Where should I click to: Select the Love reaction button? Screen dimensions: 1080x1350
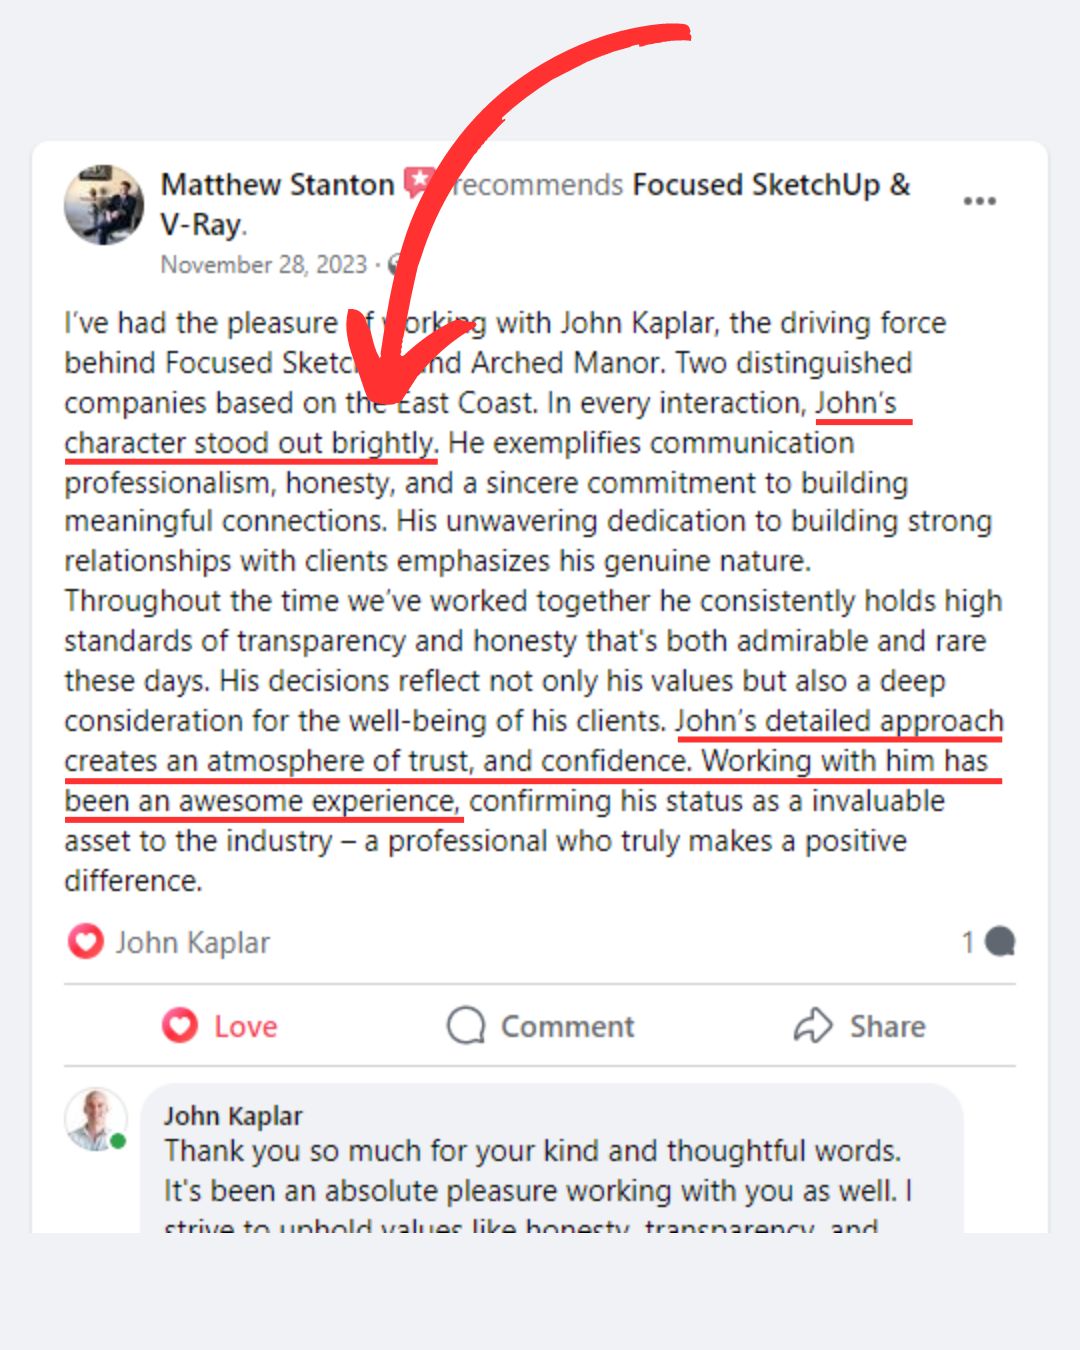[x=220, y=1026]
